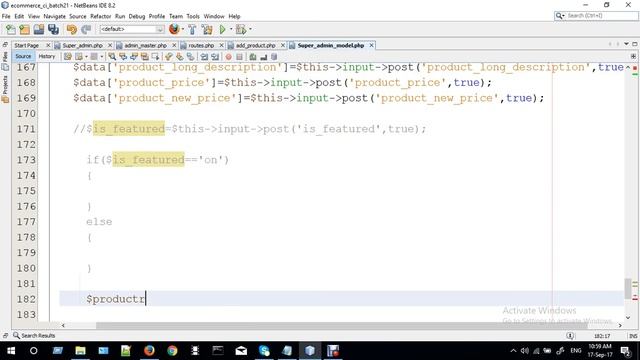
Task: Click the Shift Line Right icon
Action: pos(215,57)
